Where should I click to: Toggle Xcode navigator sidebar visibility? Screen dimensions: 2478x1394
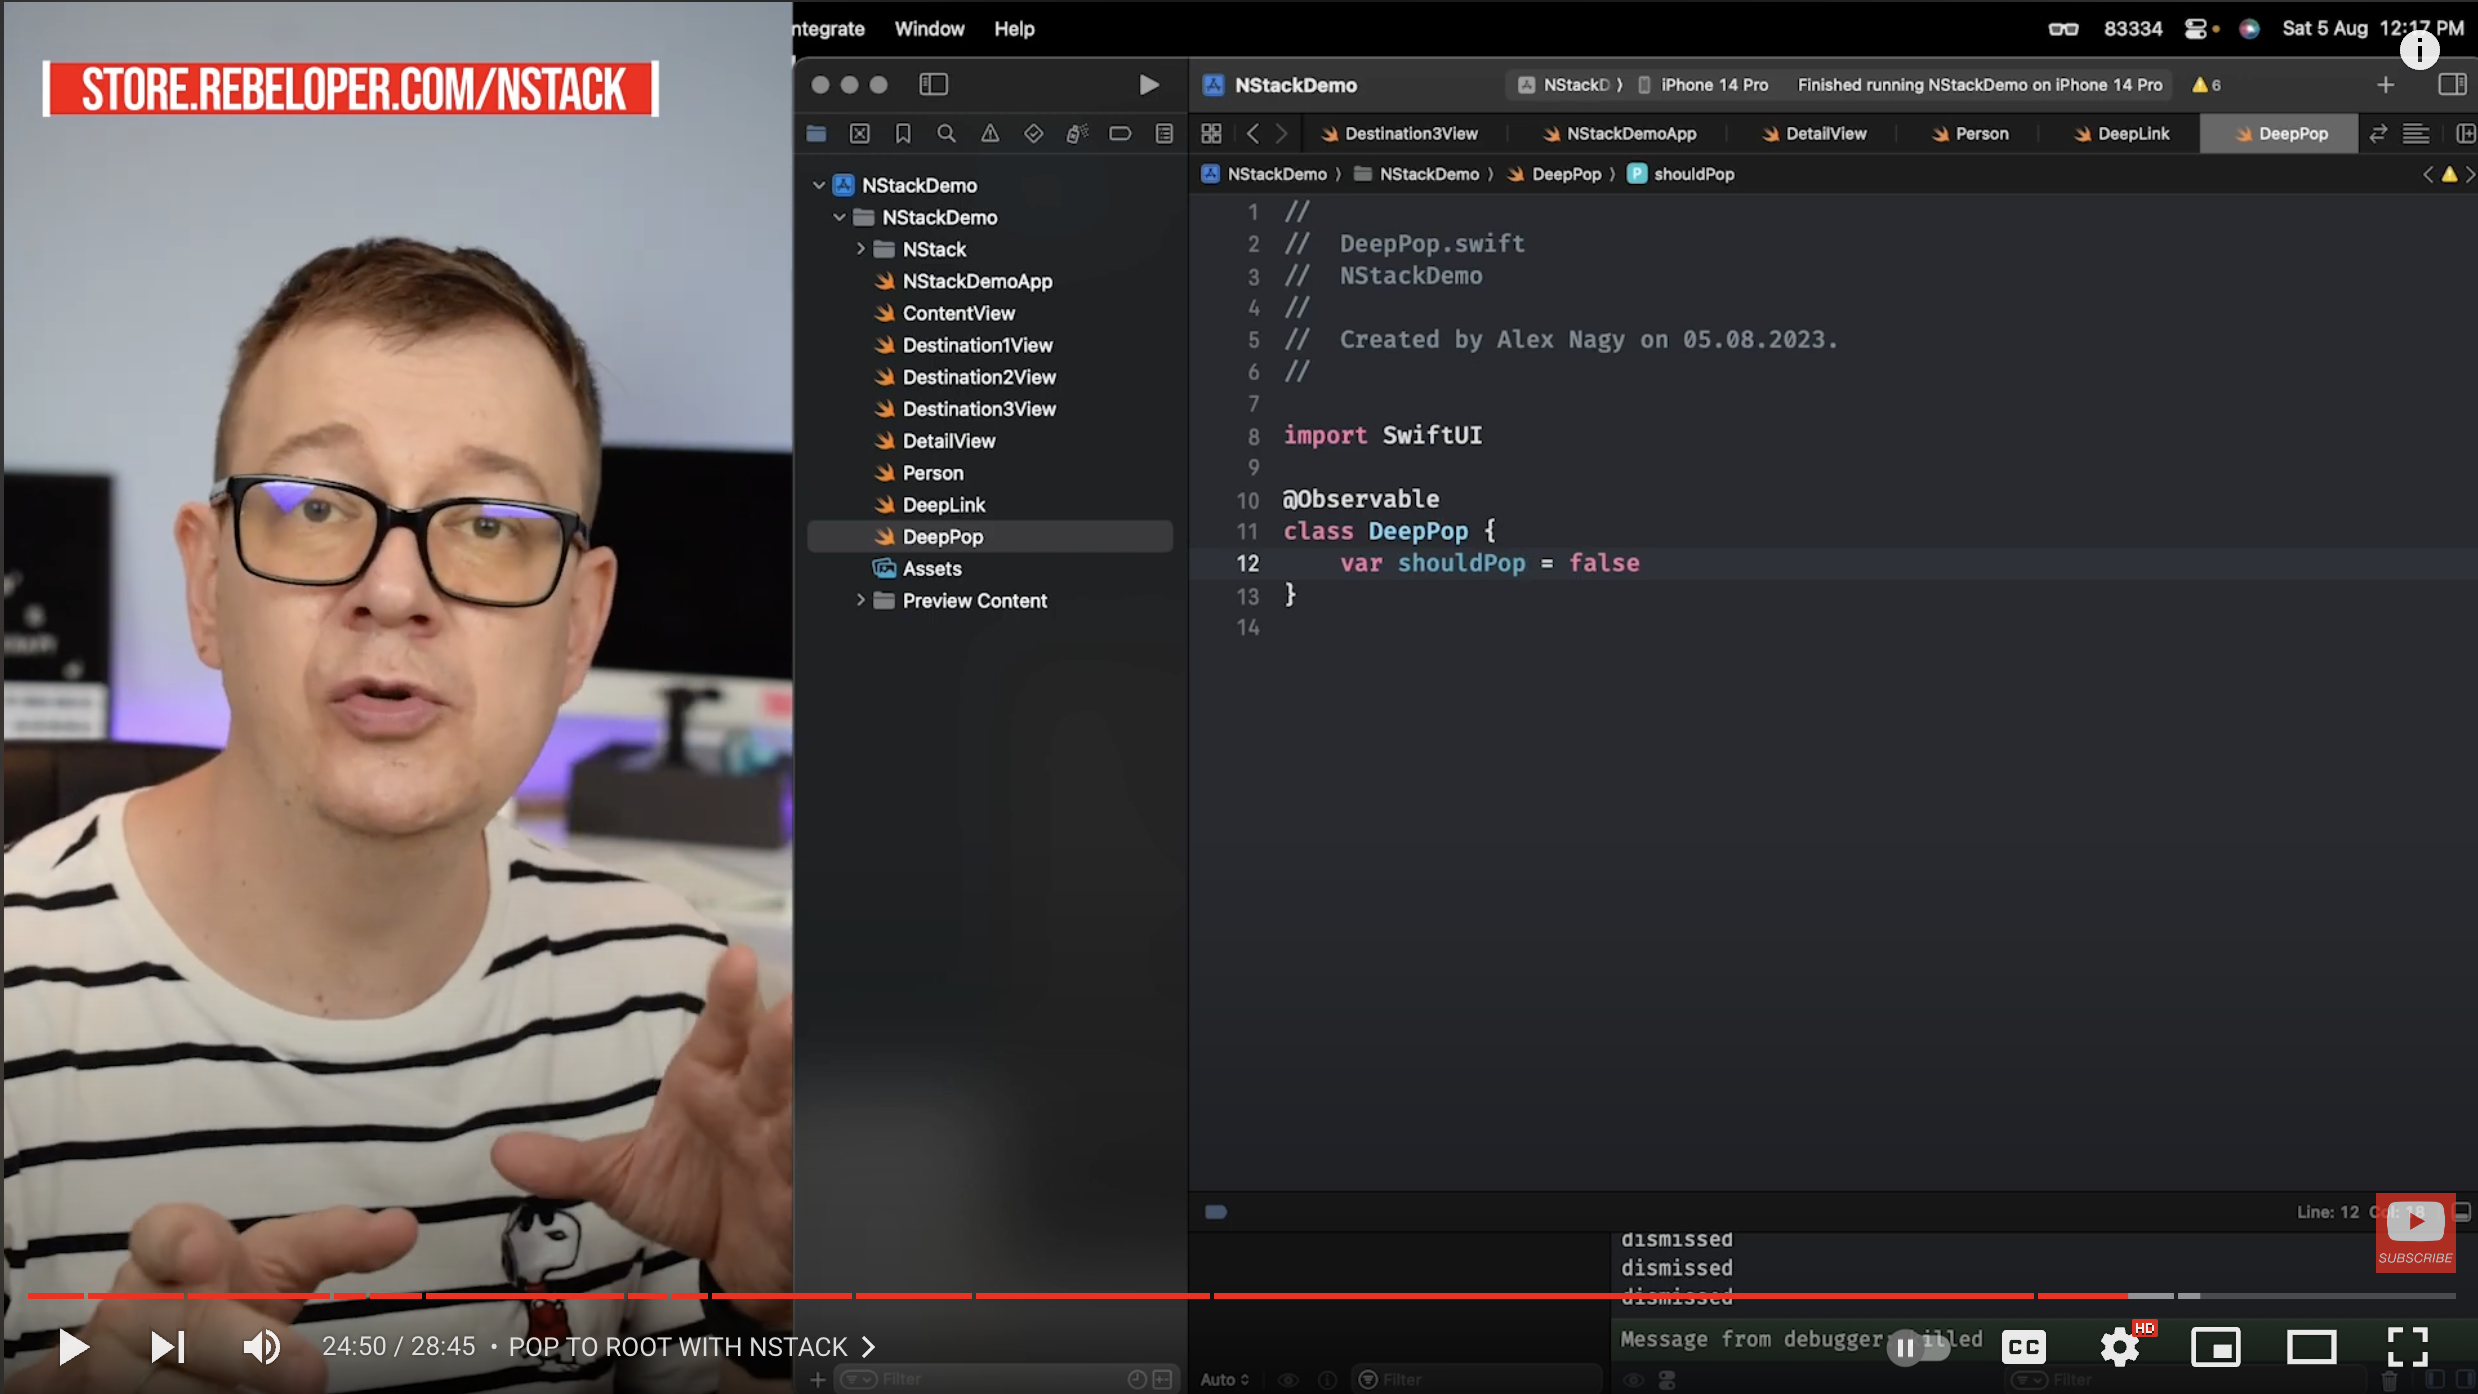pos(933,85)
